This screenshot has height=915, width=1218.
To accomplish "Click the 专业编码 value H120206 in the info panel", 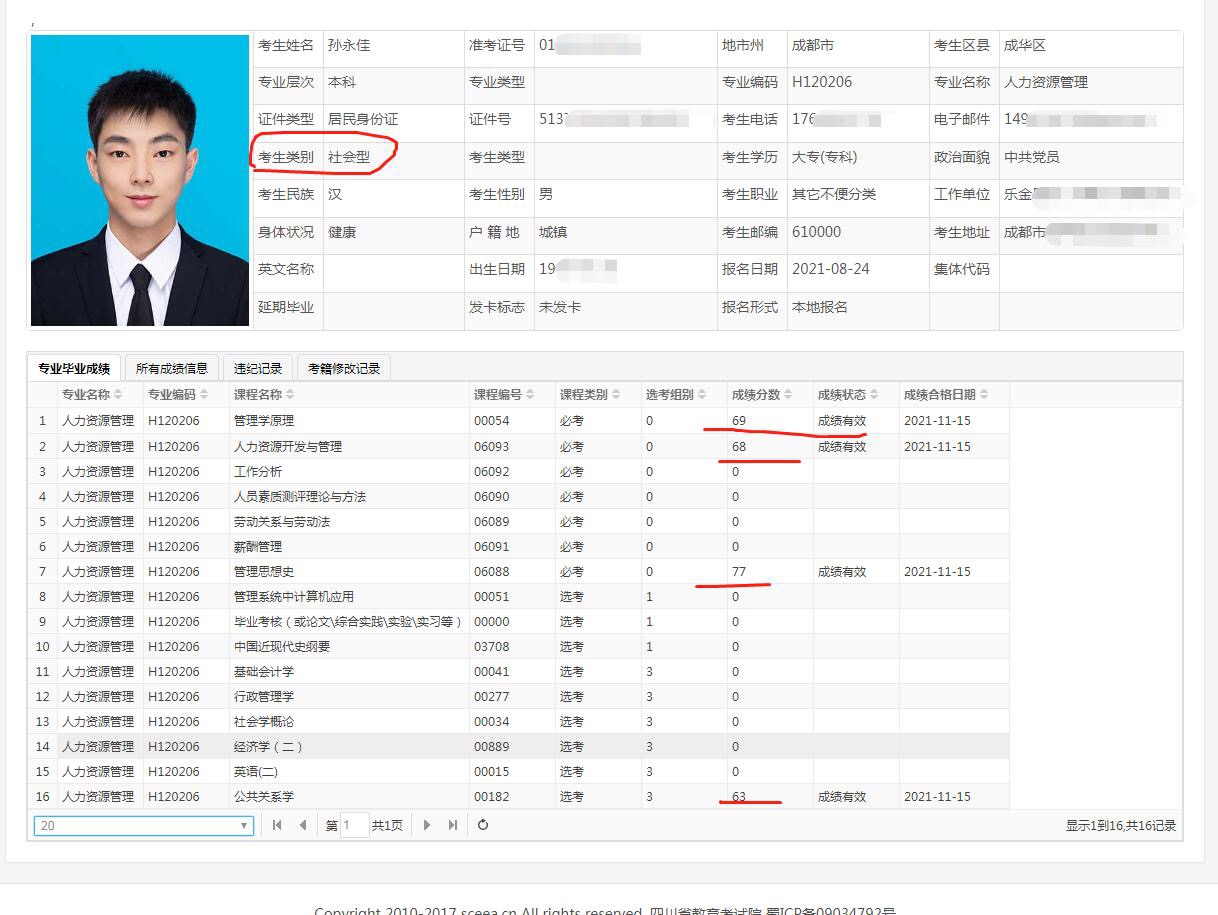I will click(x=822, y=82).
